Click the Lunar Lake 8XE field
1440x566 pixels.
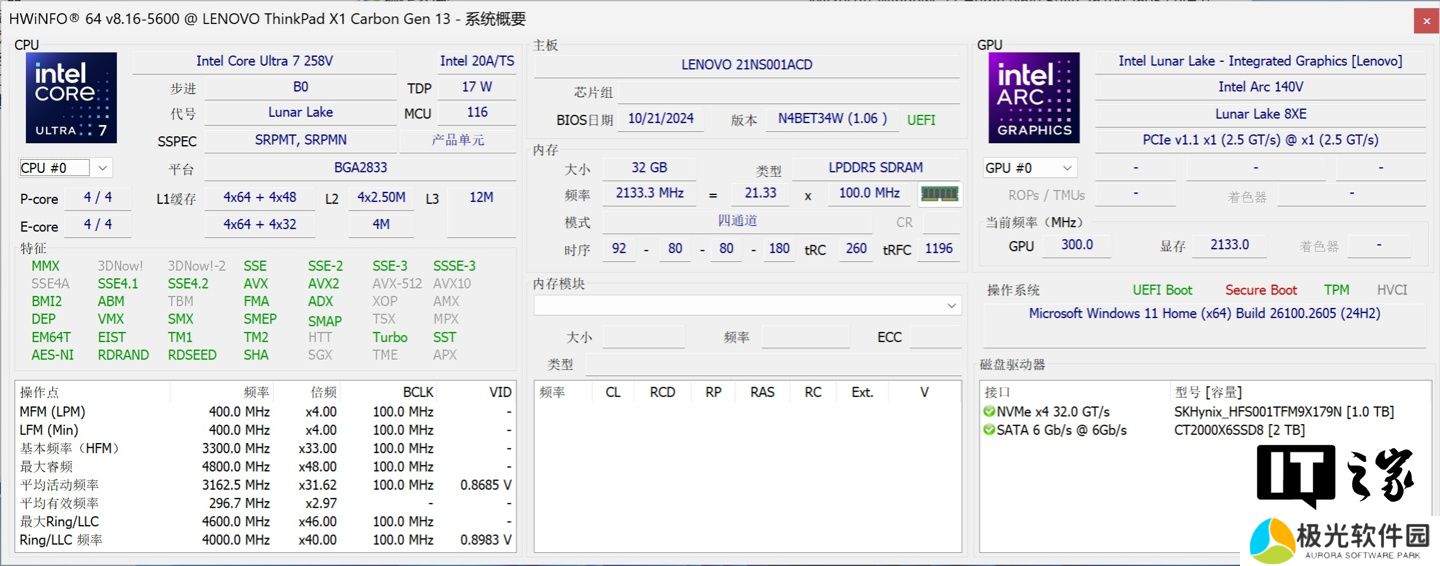(x=1260, y=114)
